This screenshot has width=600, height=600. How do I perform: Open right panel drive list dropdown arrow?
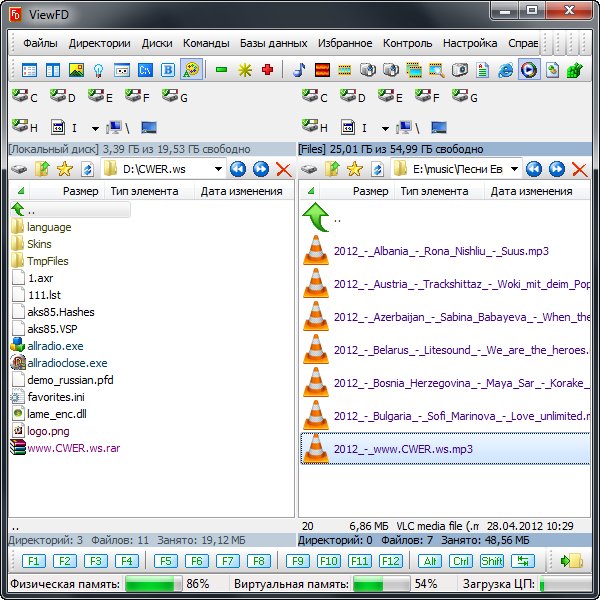pos(385,128)
